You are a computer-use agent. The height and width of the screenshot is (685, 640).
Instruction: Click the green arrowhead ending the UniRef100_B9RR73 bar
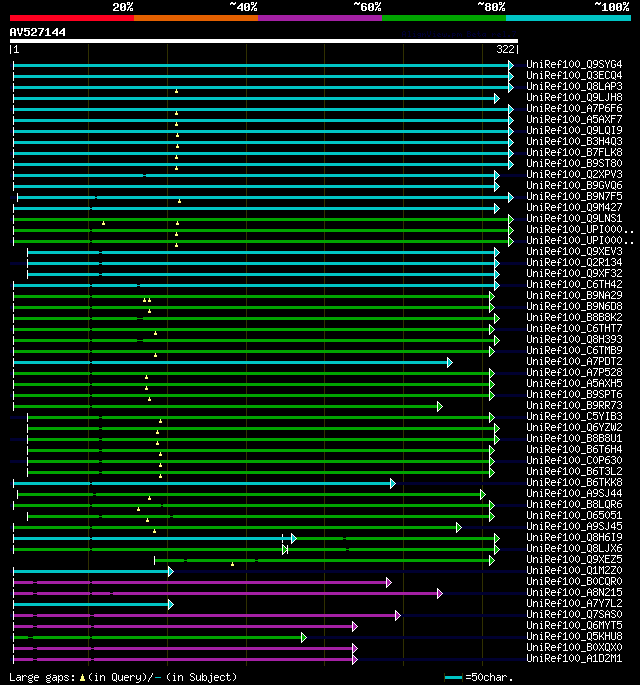coord(439,407)
